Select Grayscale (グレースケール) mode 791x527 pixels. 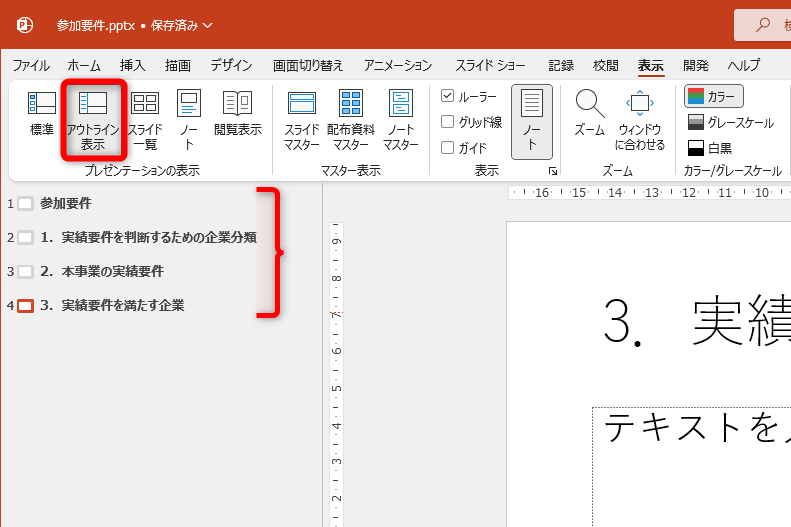(x=730, y=123)
